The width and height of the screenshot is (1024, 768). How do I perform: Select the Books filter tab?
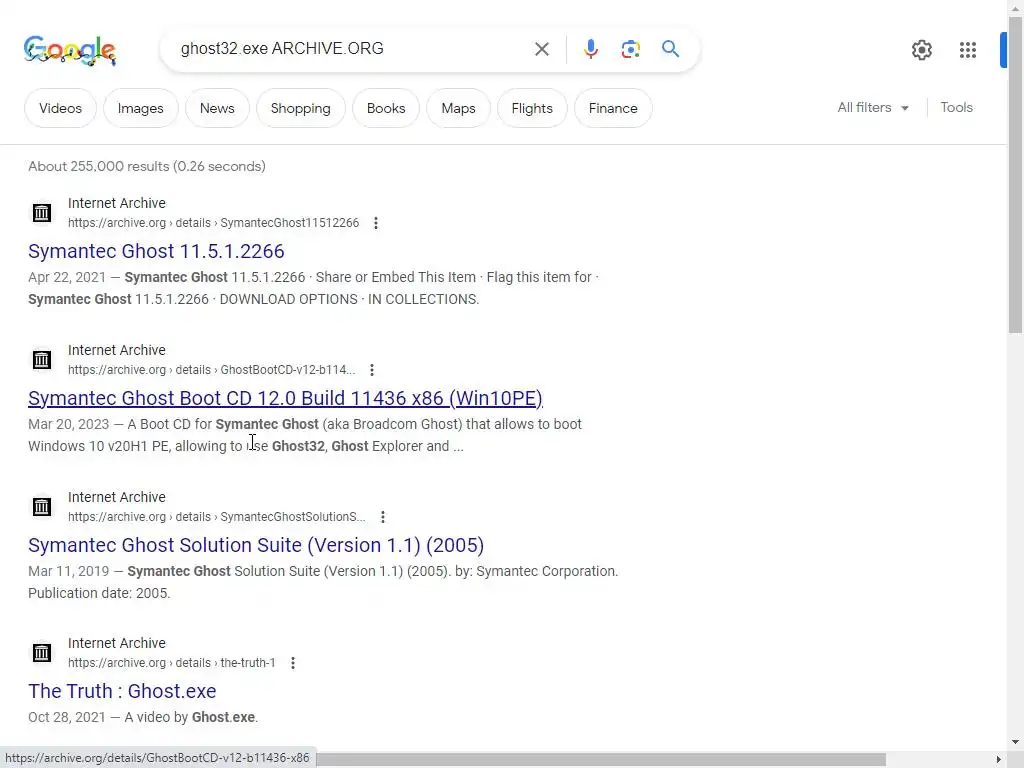pyautogui.click(x=386, y=108)
